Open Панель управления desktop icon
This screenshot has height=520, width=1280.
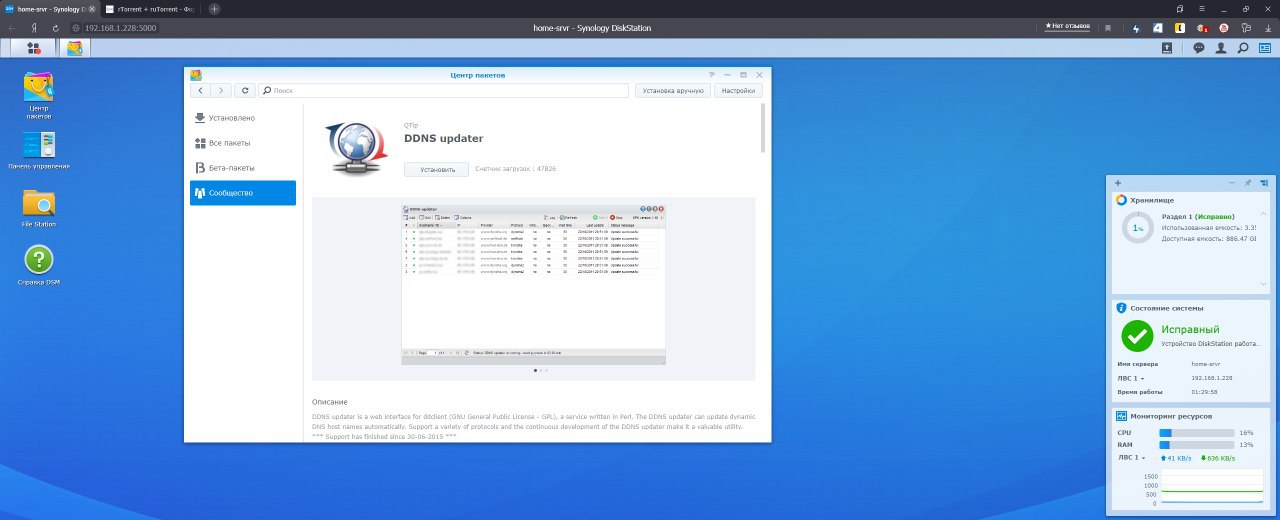point(39,150)
